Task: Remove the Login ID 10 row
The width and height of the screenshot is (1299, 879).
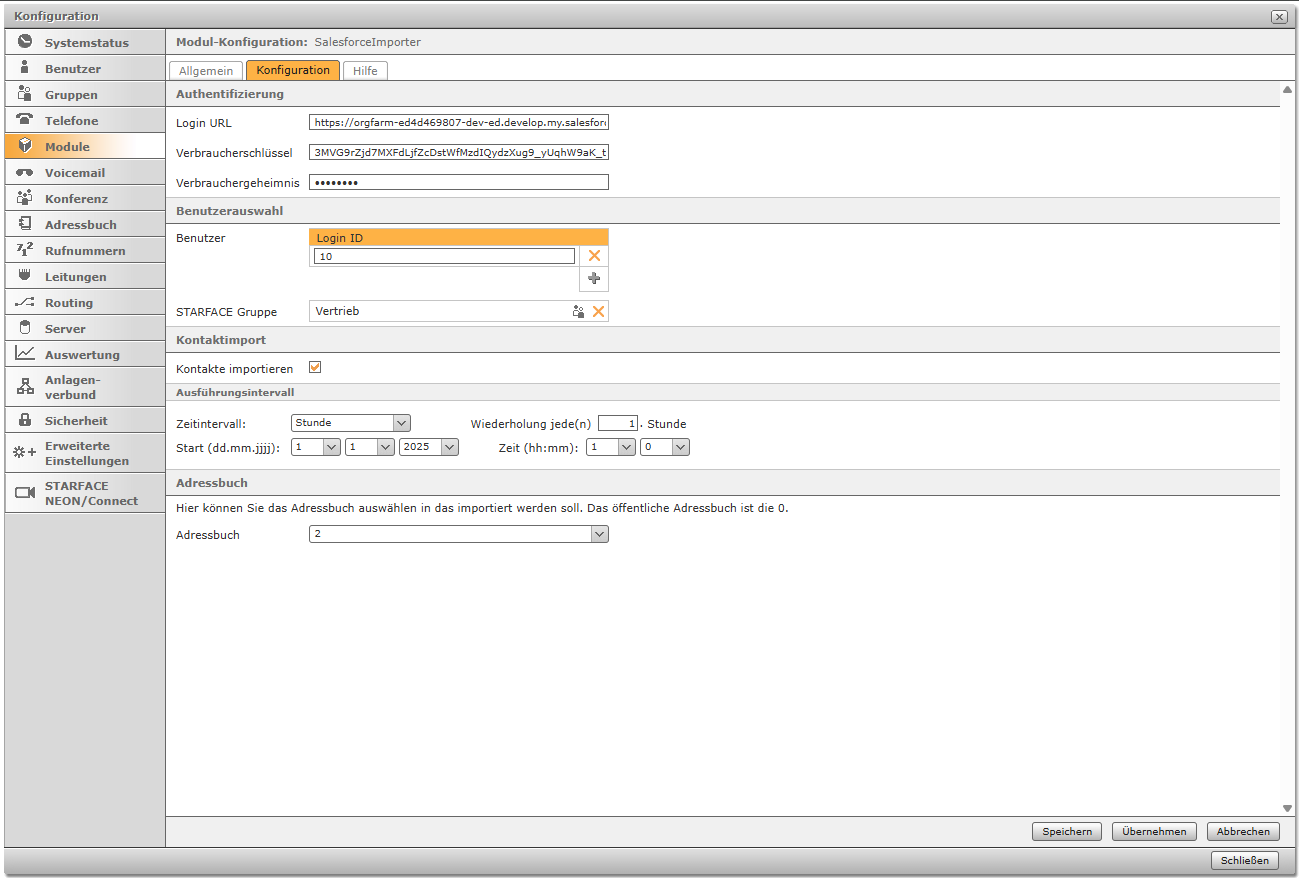Action: pos(594,256)
